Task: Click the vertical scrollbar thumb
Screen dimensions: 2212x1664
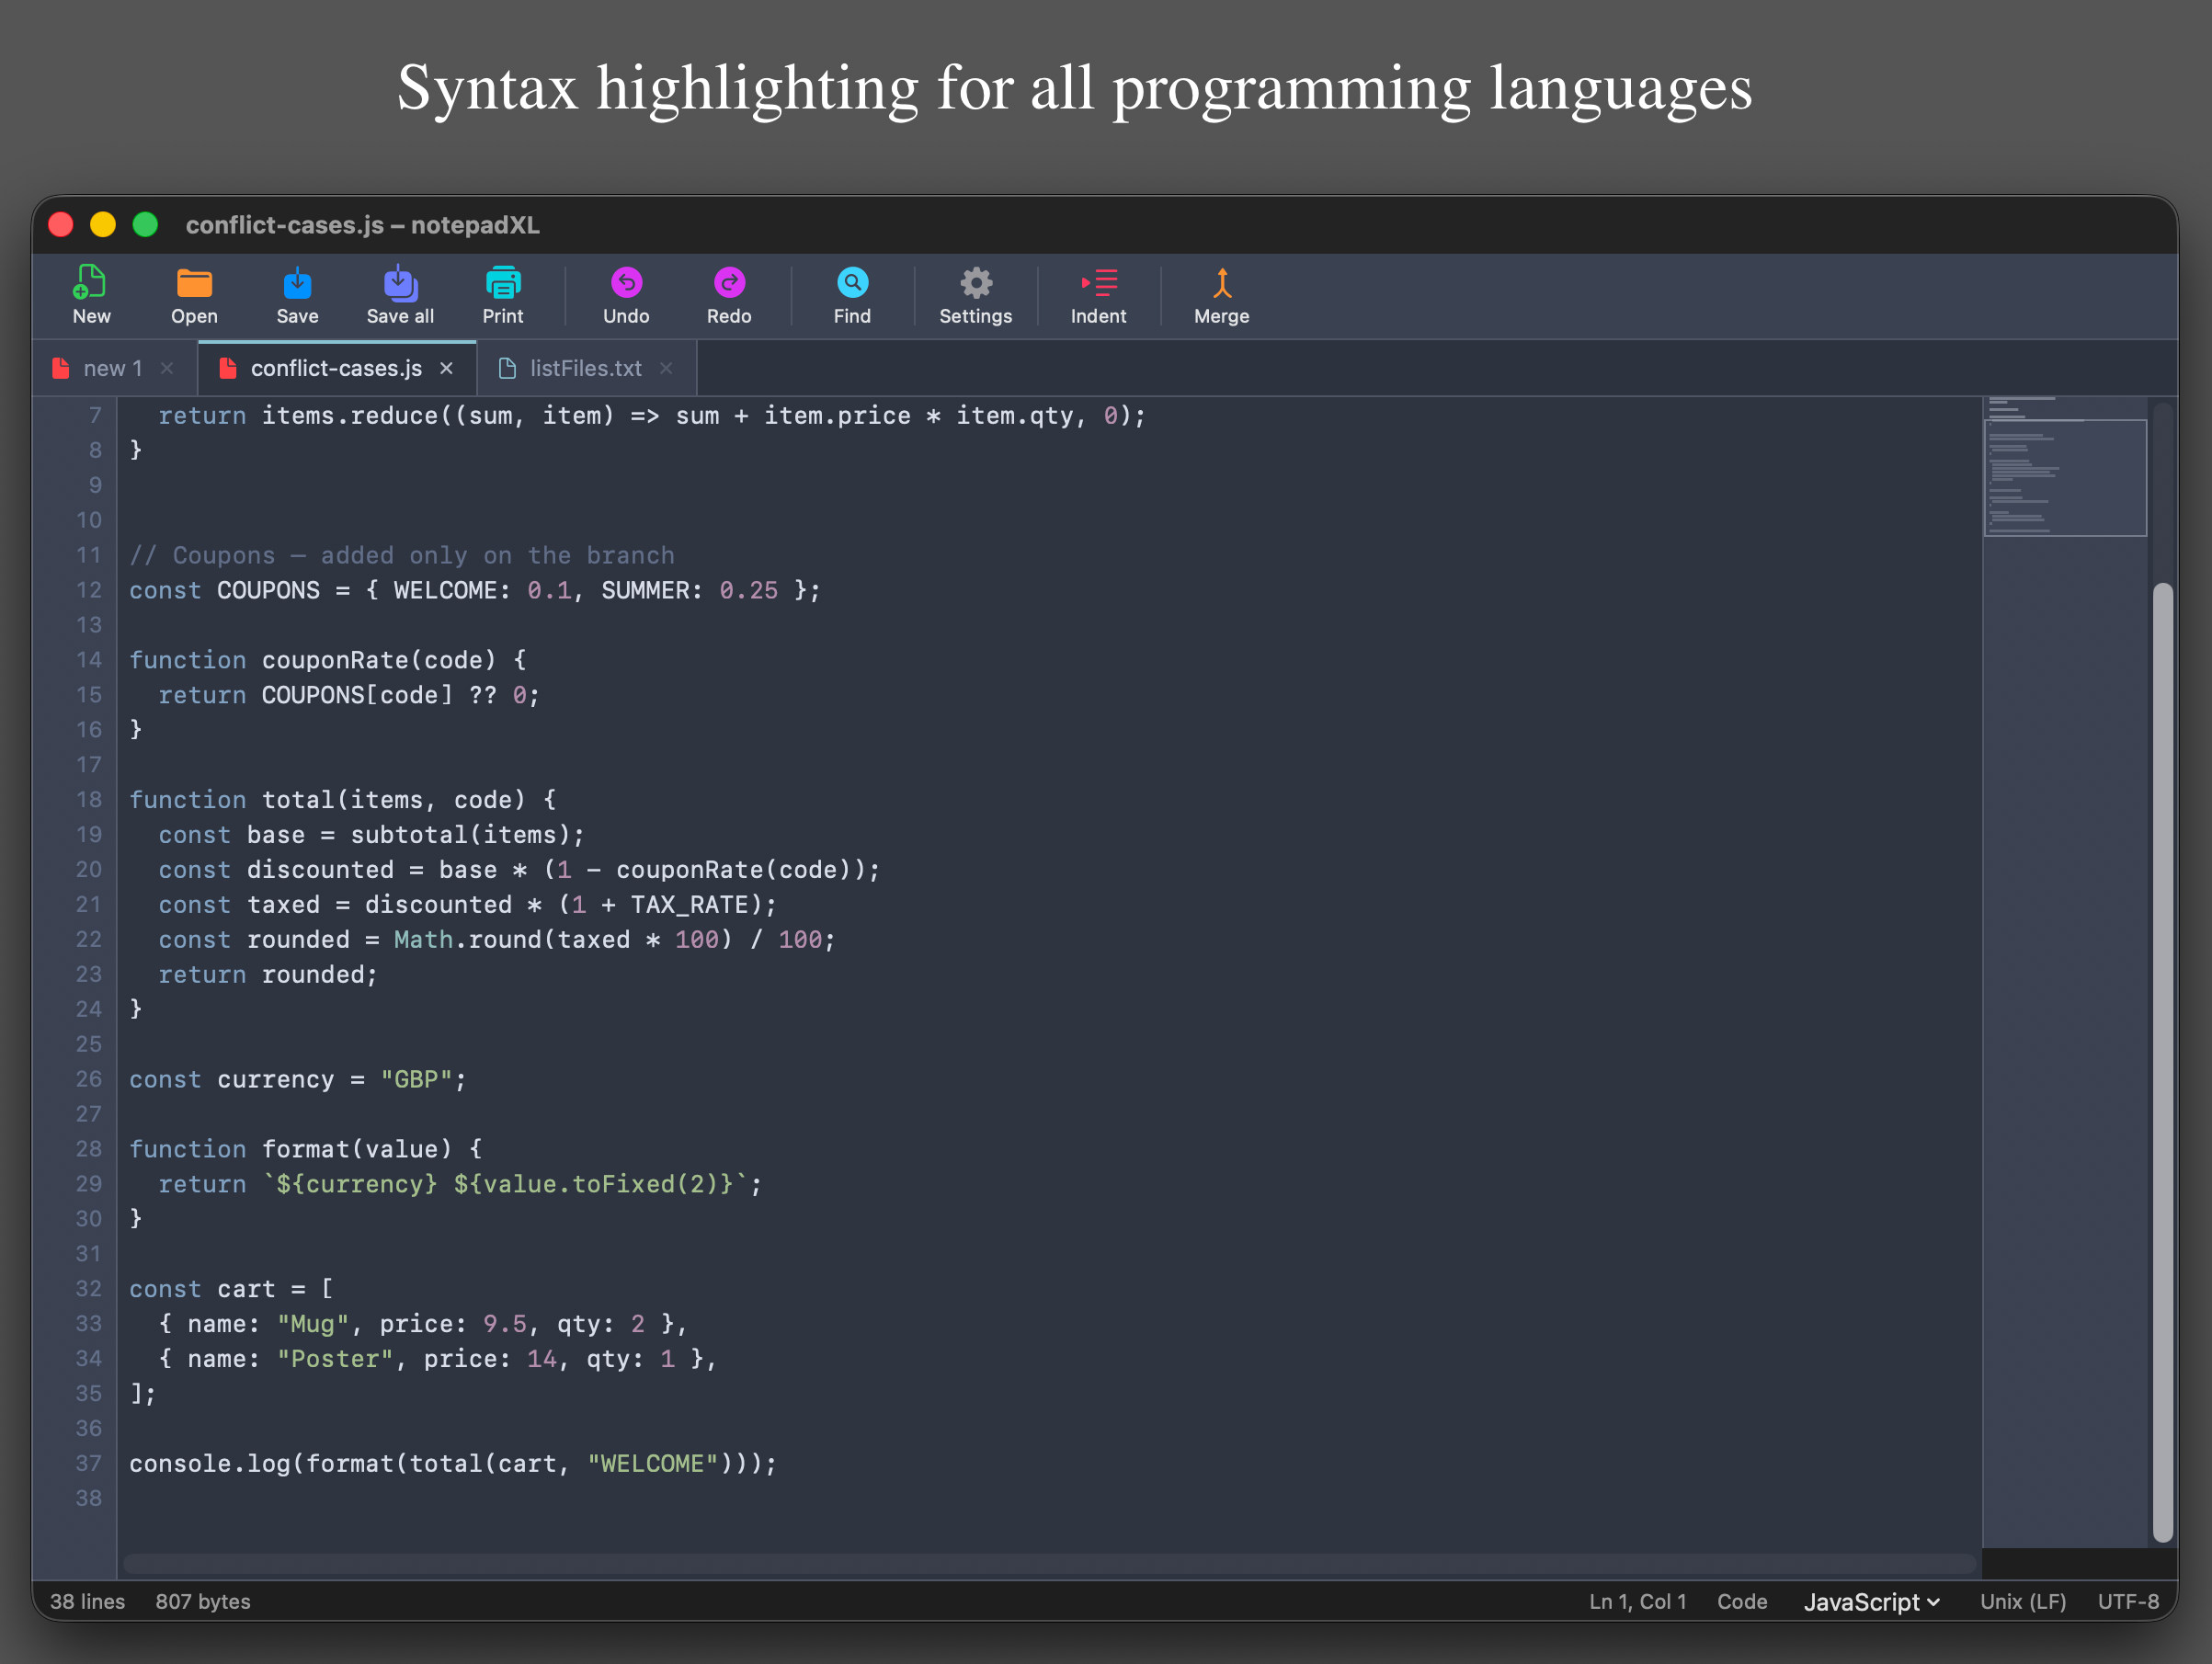Action: pyautogui.click(x=2162, y=1062)
